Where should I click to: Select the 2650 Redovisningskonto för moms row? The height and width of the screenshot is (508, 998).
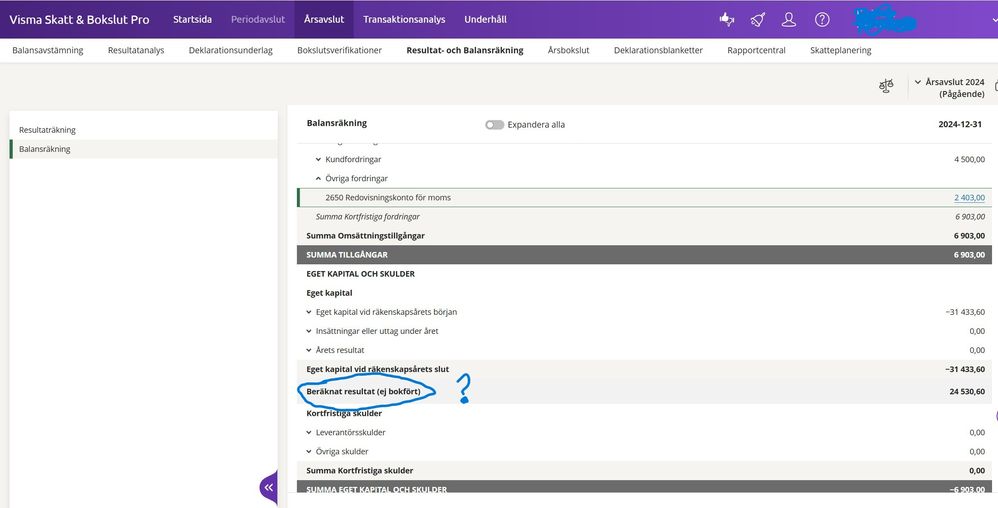click(x=388, y=198)
